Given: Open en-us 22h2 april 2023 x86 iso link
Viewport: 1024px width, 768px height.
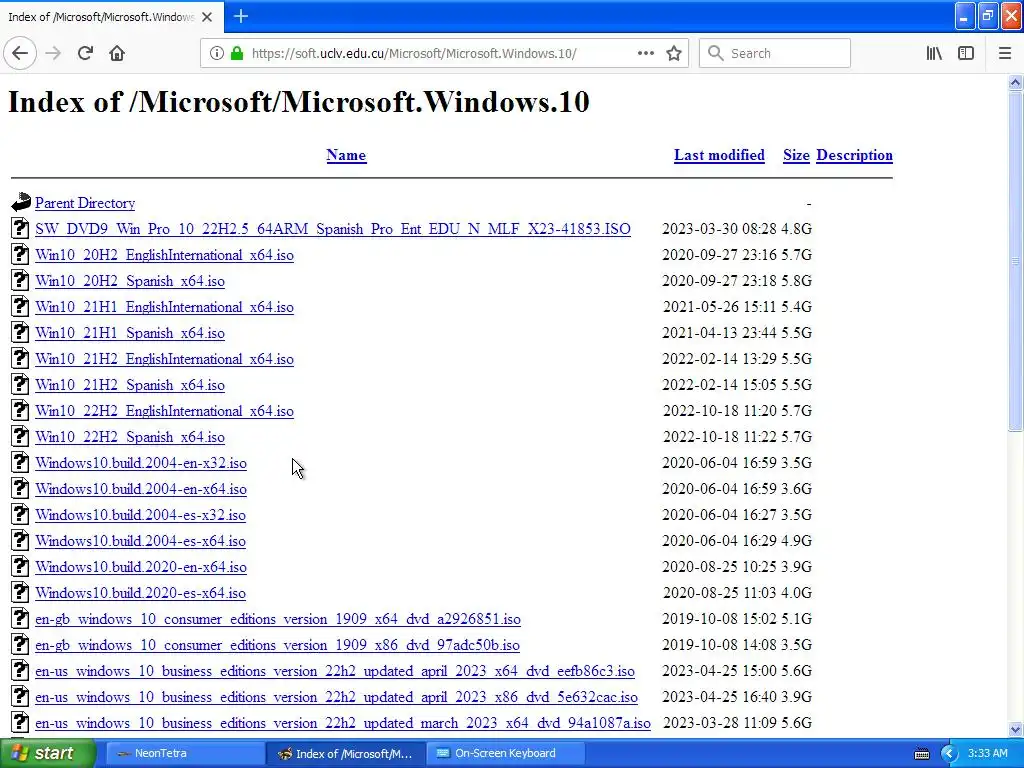Looking at the screenshot, I should click(x=336, y=697).
